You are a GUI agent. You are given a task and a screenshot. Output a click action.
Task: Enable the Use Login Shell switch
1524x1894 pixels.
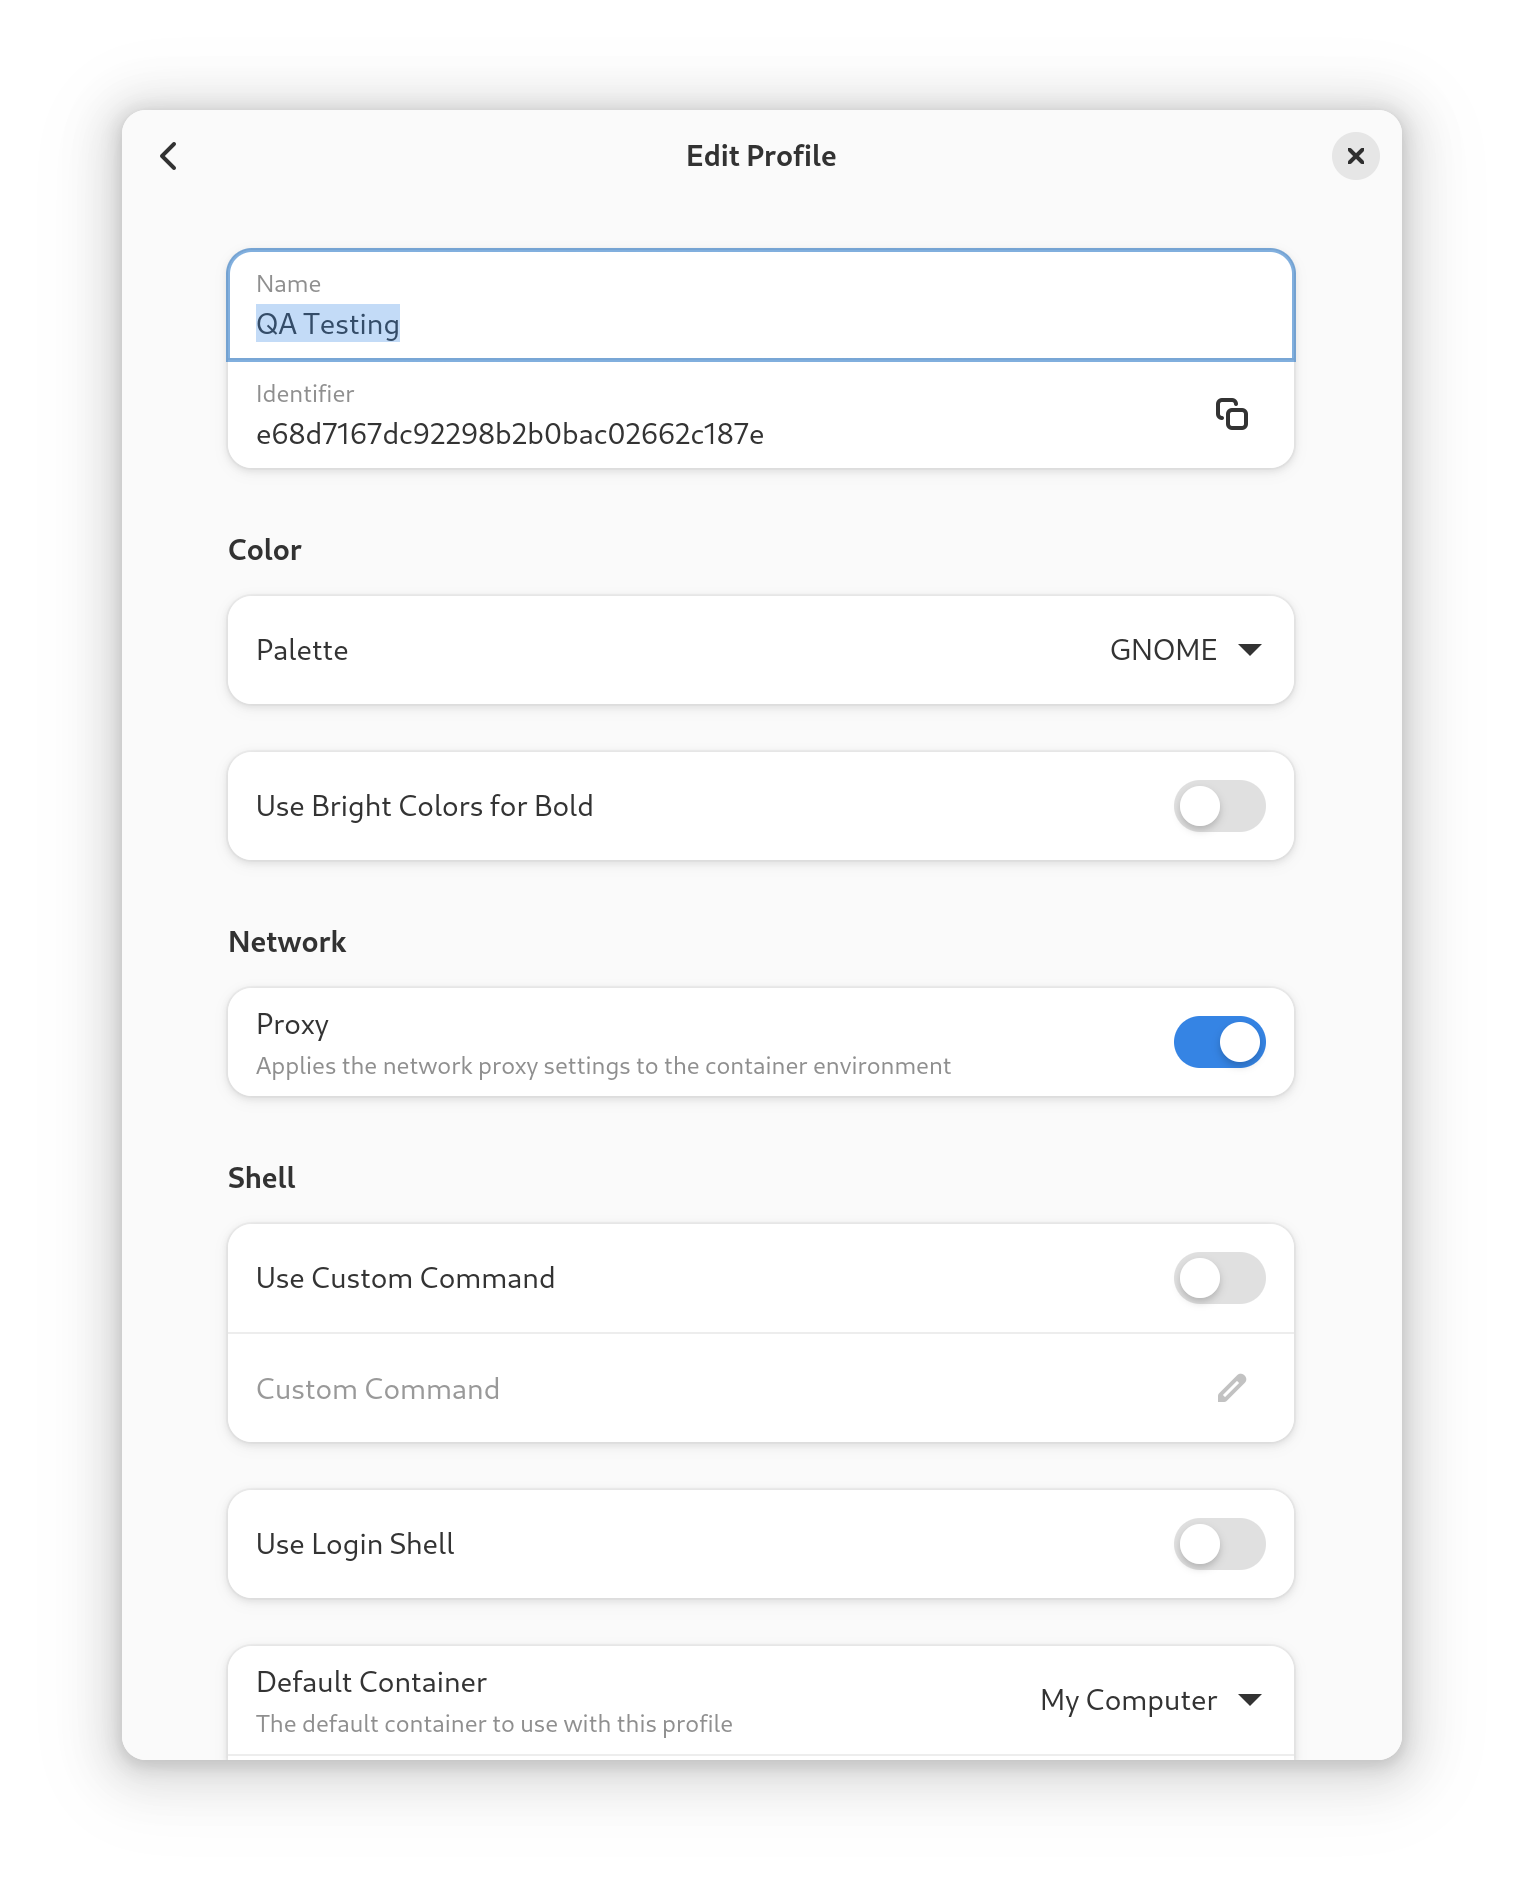click(x=1219, y=1544)
